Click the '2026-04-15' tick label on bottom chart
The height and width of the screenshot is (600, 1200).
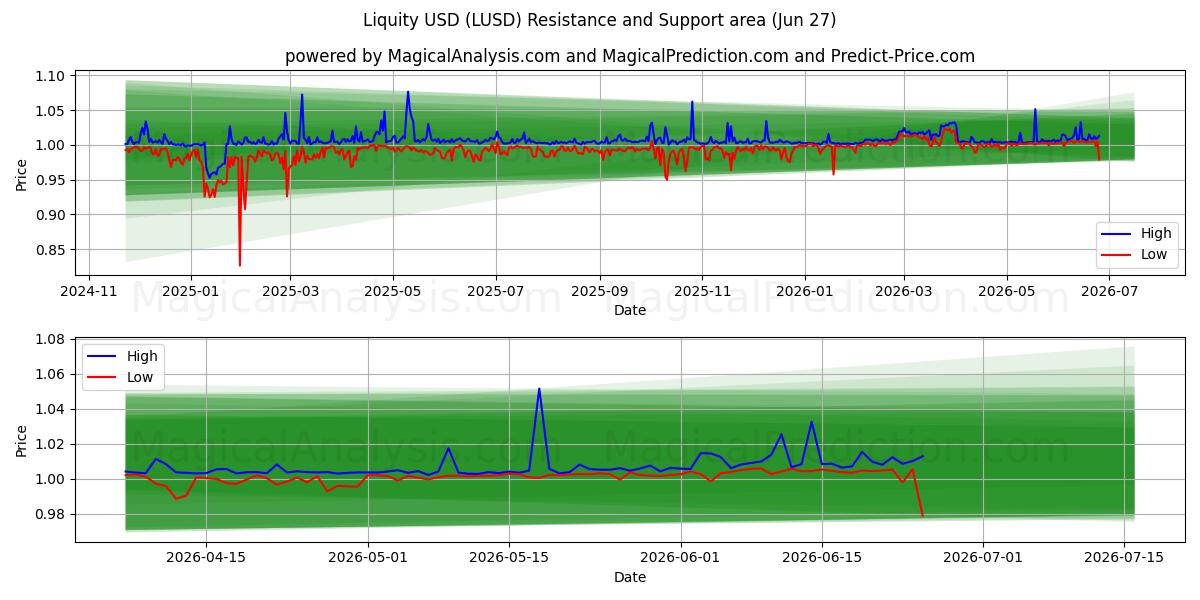206,557
